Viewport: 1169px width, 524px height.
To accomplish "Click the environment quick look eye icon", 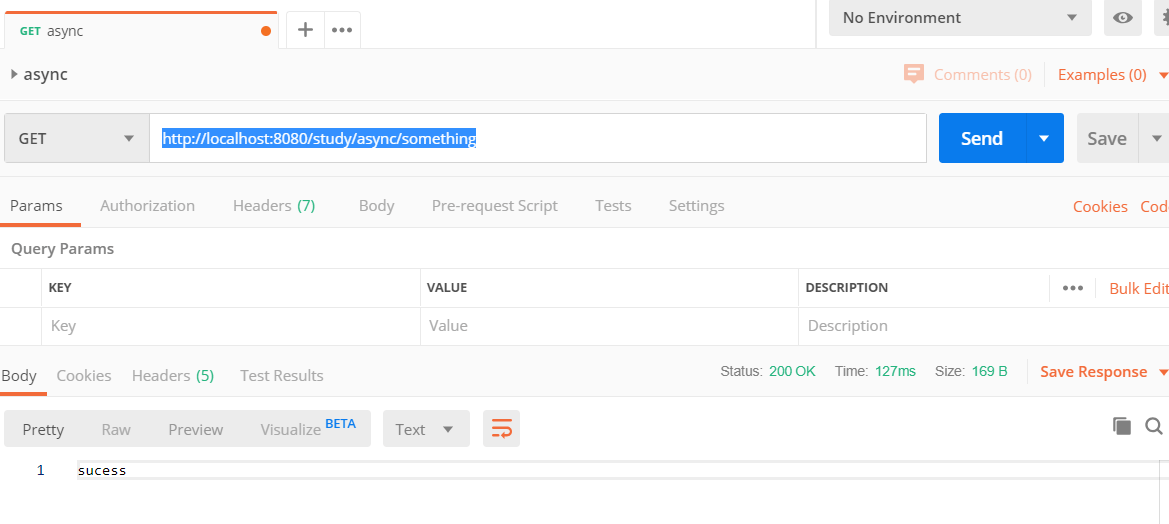I will click(x=1123, y=17).
